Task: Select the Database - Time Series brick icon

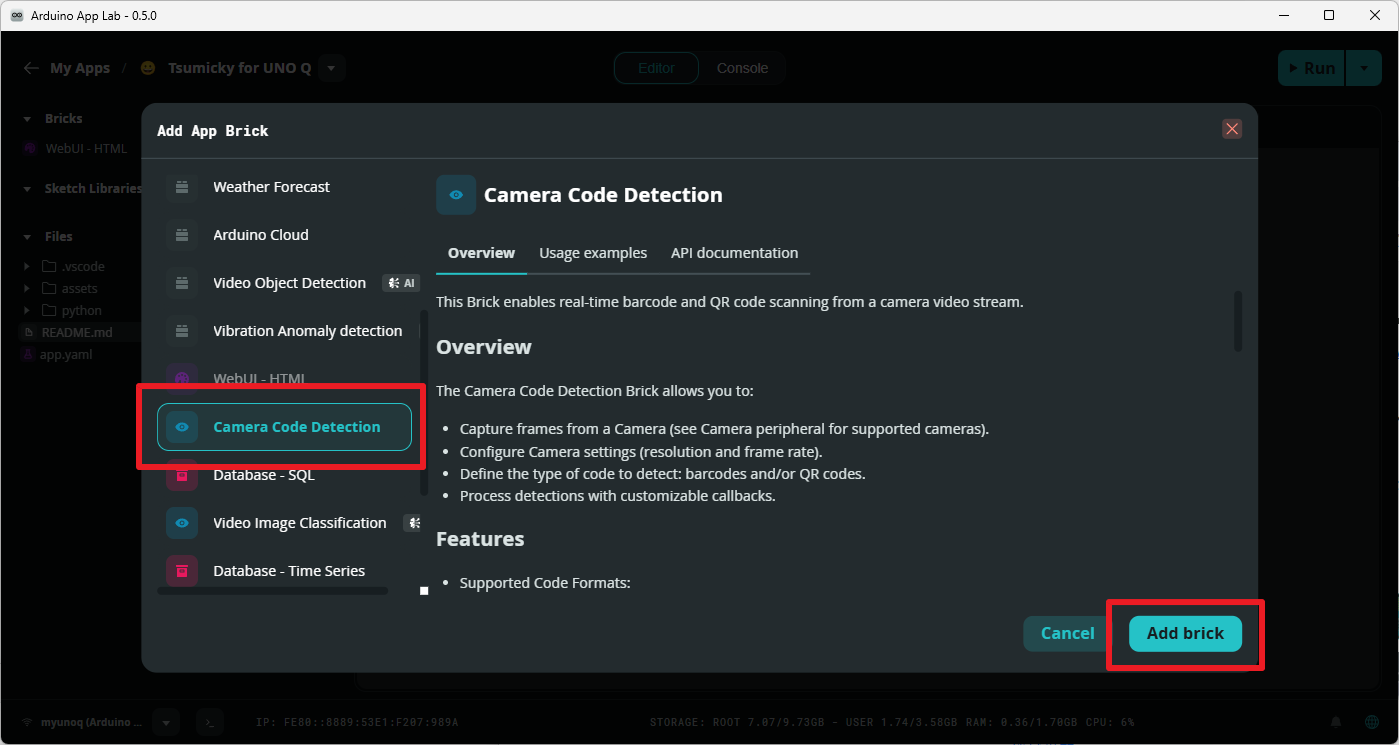Action: pos(182,571)
